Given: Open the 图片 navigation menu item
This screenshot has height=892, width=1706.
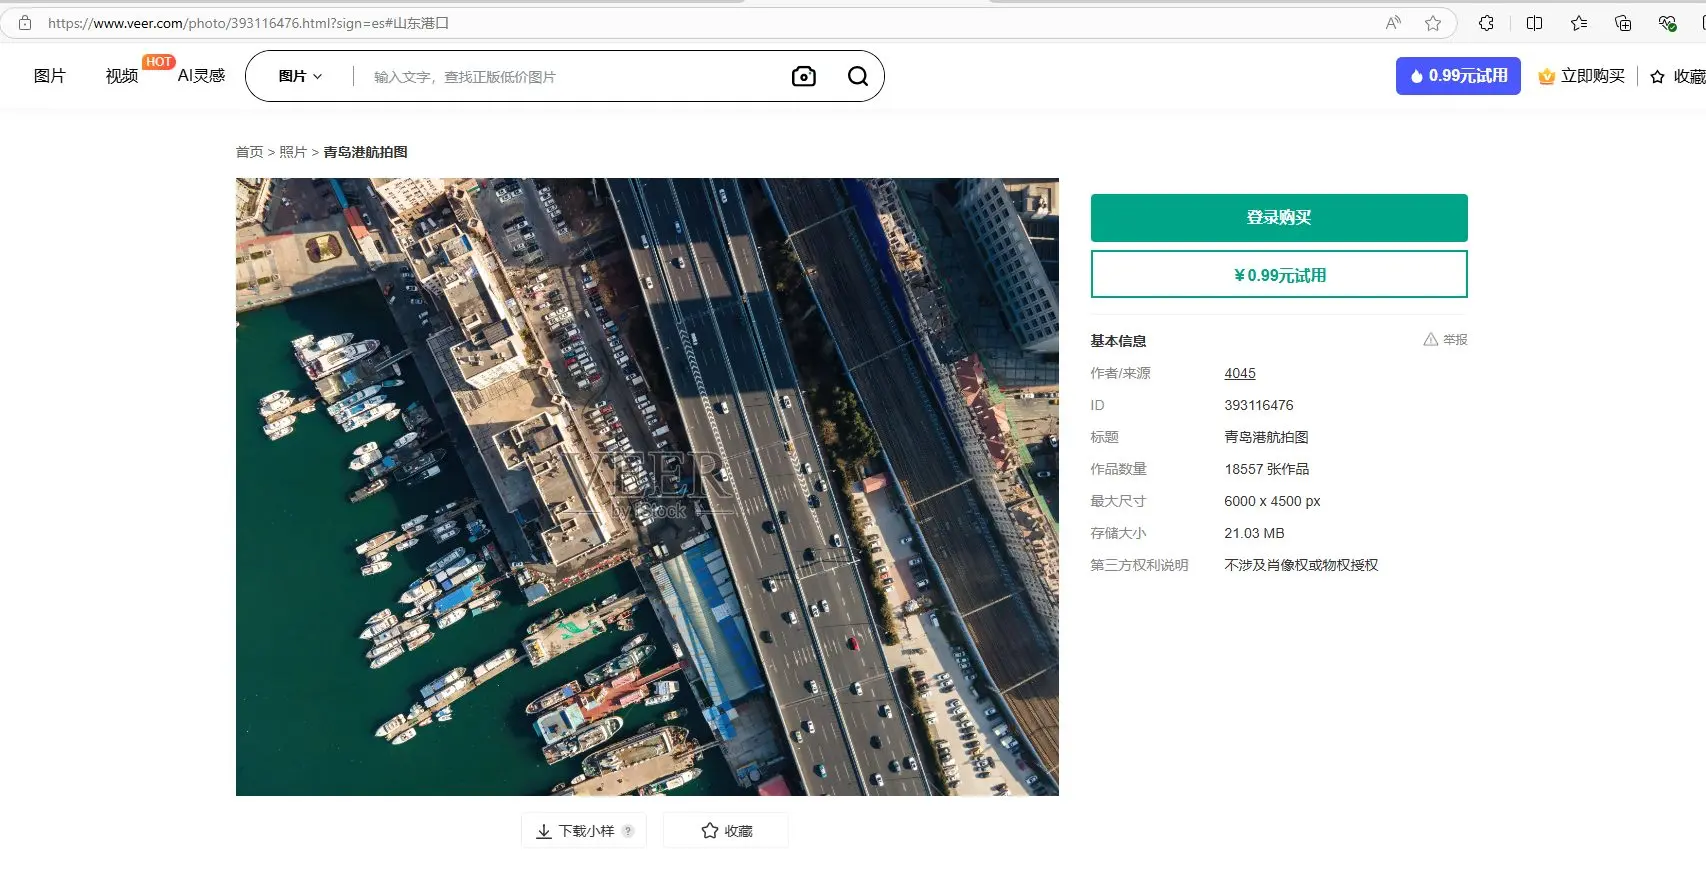Looking at the screenshot, I should click(49, 76).
